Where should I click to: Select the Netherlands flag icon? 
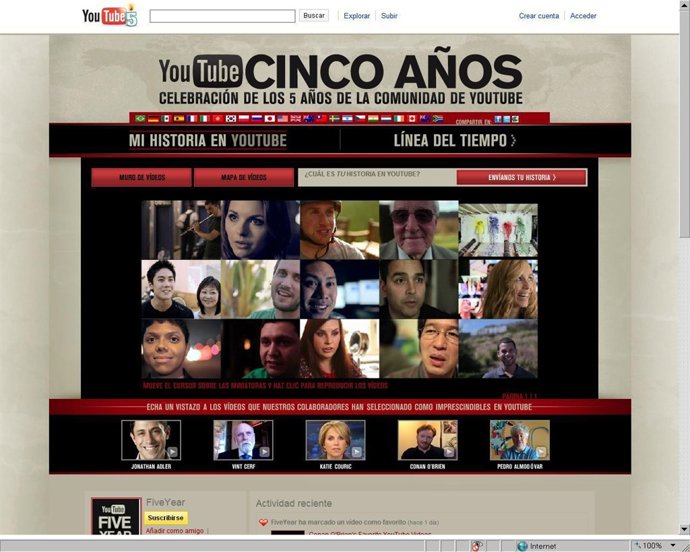coord(386,118)
